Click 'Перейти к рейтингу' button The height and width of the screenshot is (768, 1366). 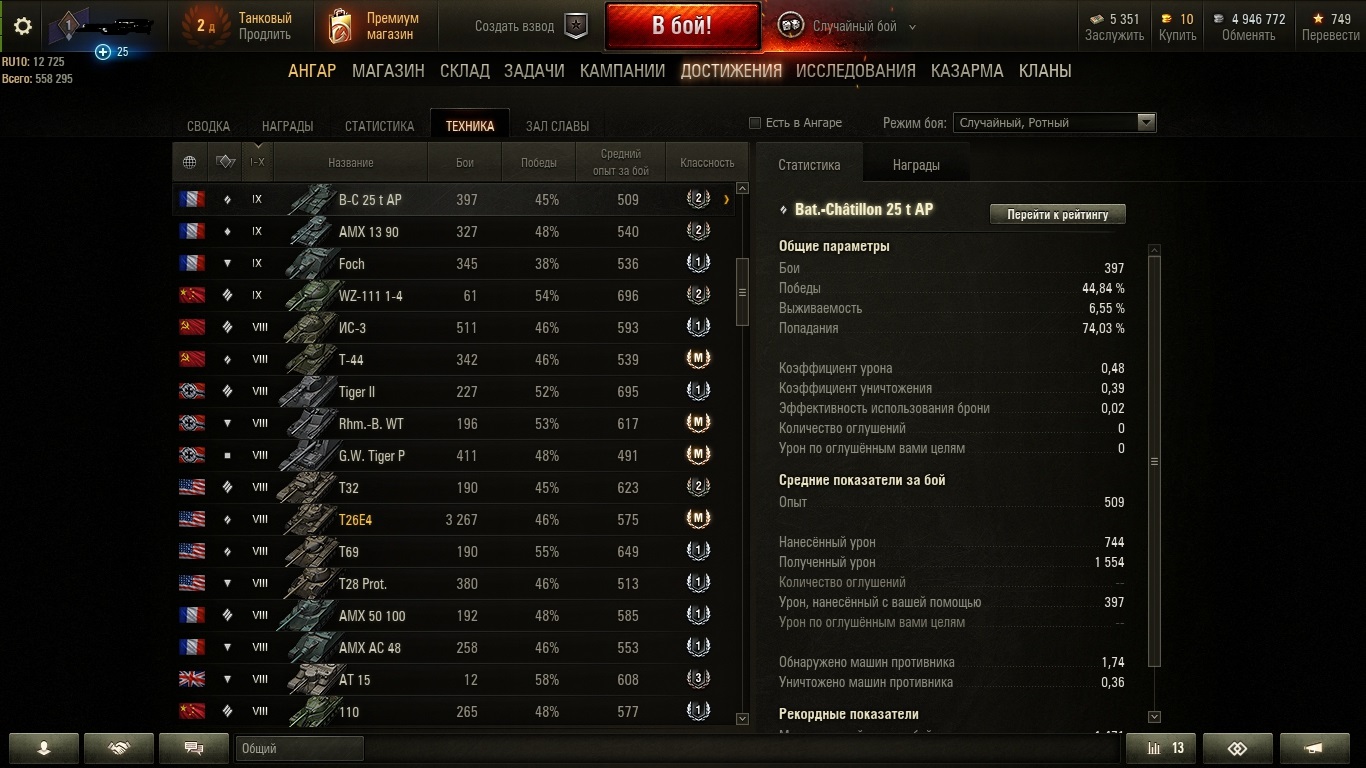1057,214
